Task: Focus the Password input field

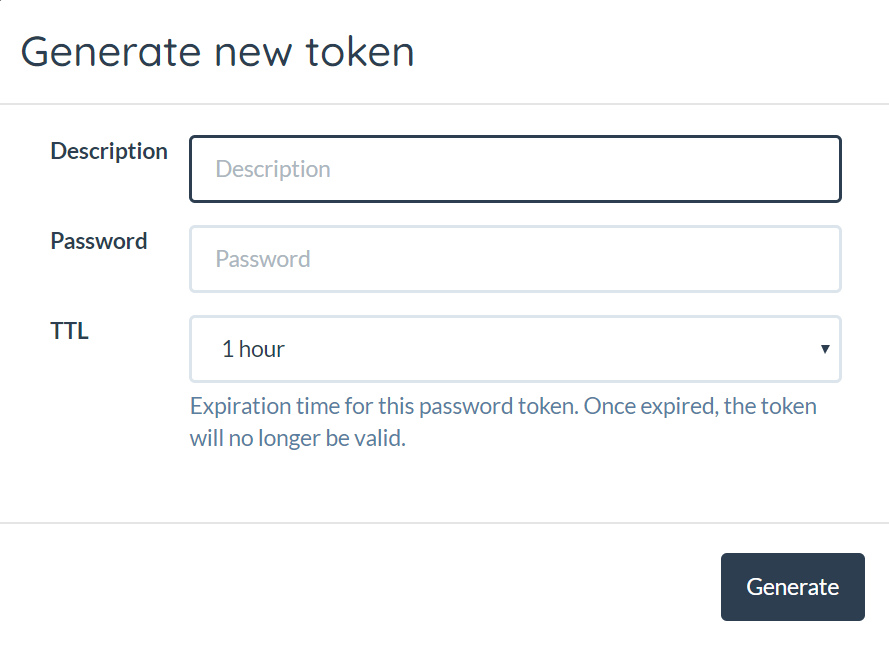Action: point(515,259)
